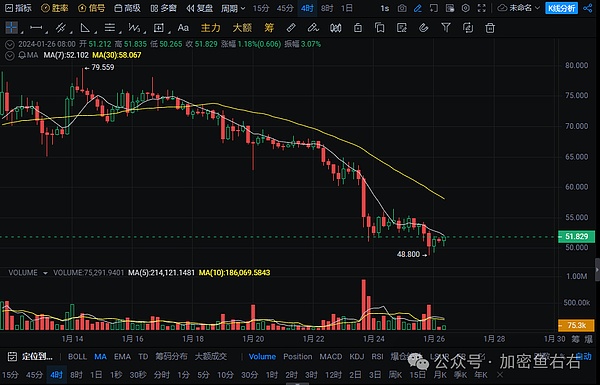Viewport: 600px width, 385px height.
Task: Toggle the 主力 indicator
Action: (210, 28)
